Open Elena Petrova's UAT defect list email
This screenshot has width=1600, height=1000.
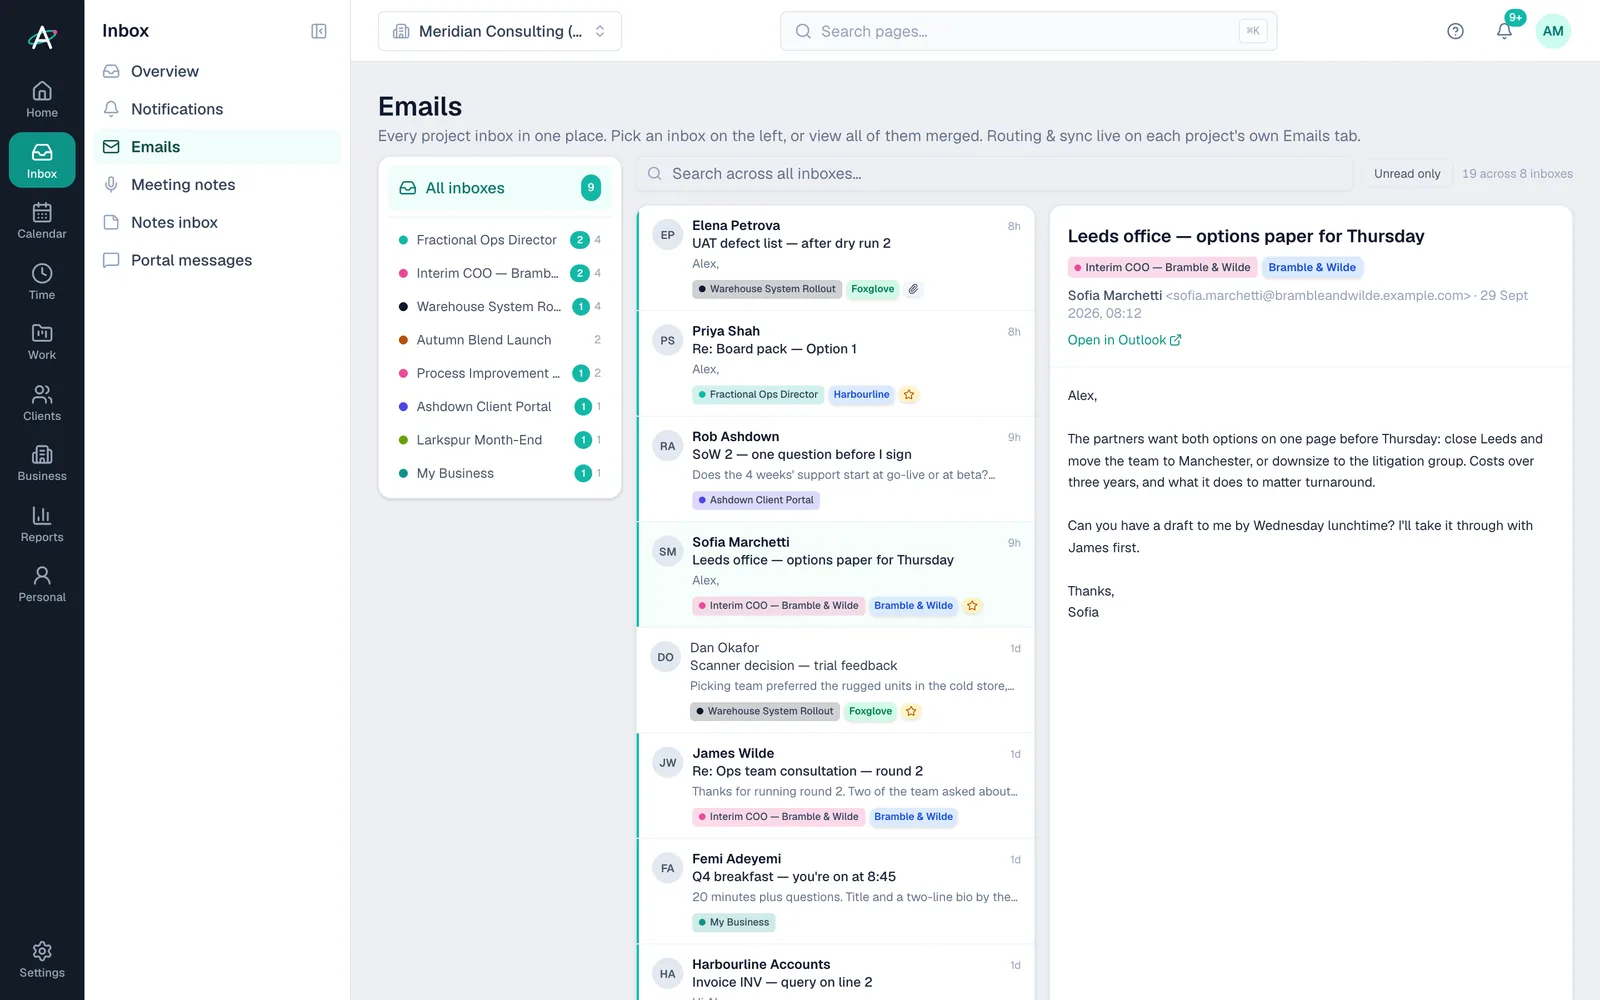point(836,258)
